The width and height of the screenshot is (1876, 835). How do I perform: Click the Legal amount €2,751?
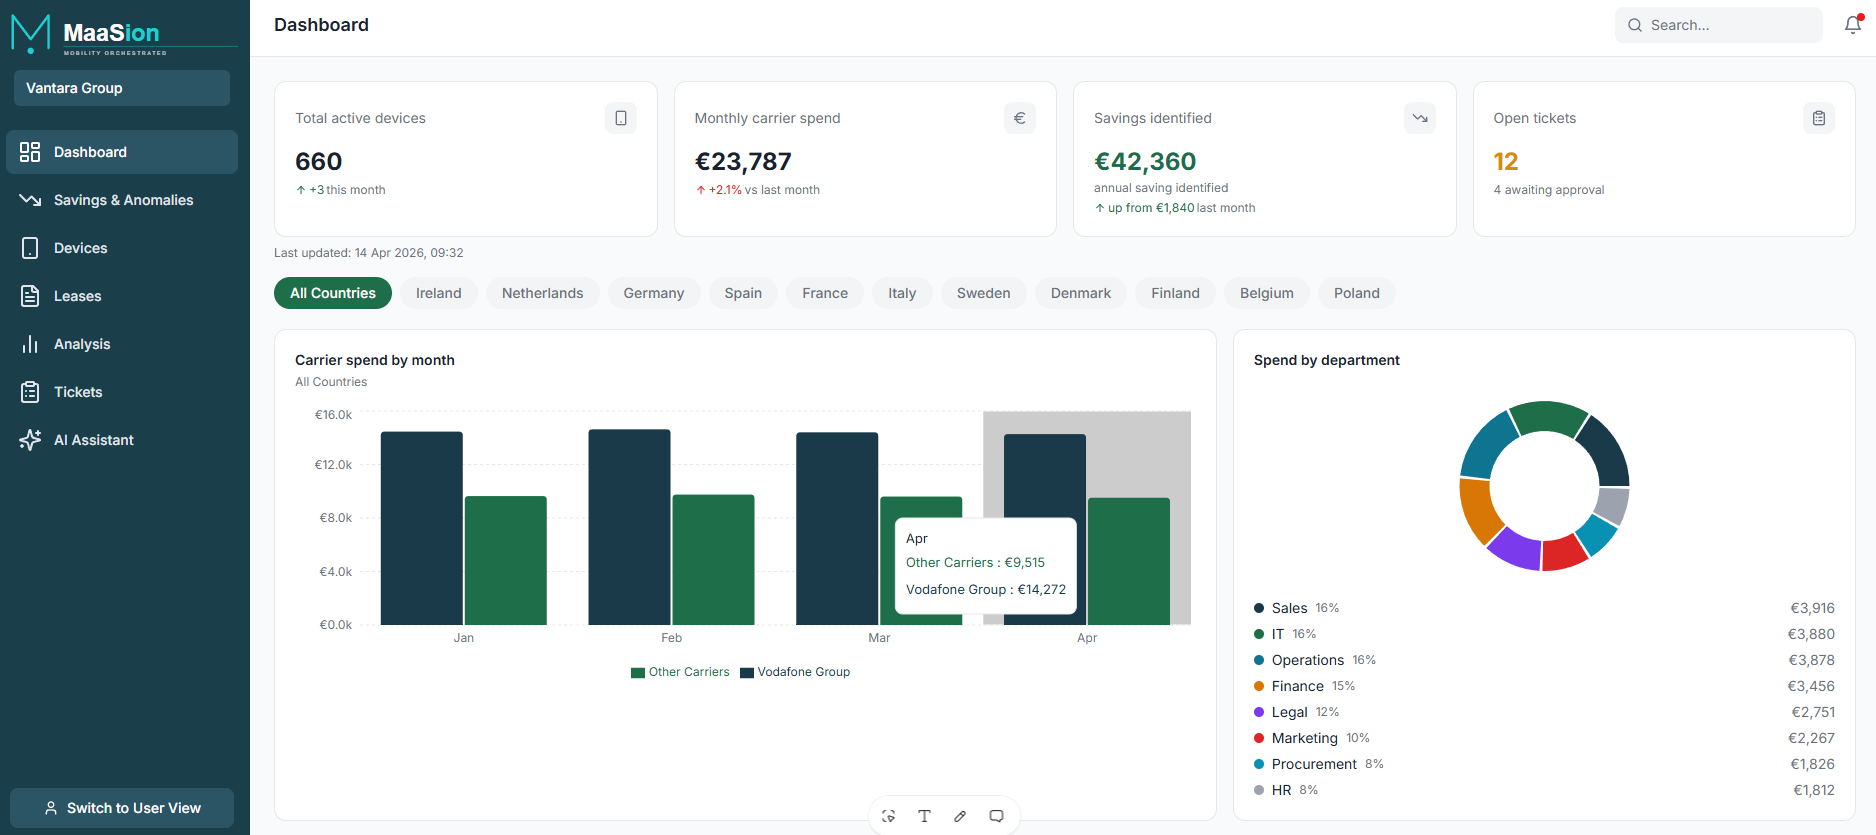coord(1813,712)
